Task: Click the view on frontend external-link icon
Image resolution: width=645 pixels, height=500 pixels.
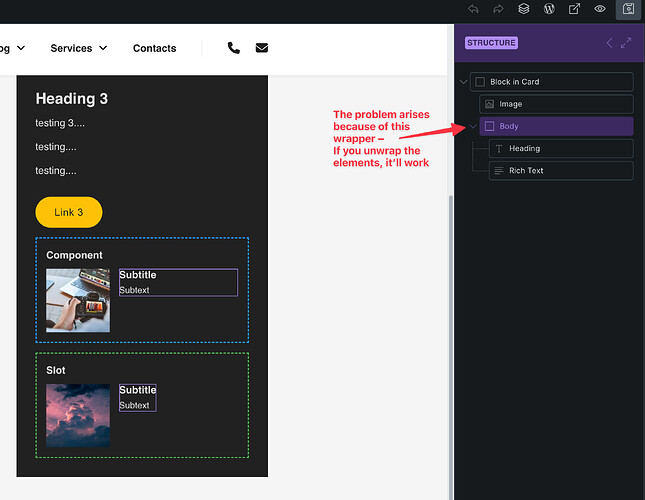Action: 575,9
